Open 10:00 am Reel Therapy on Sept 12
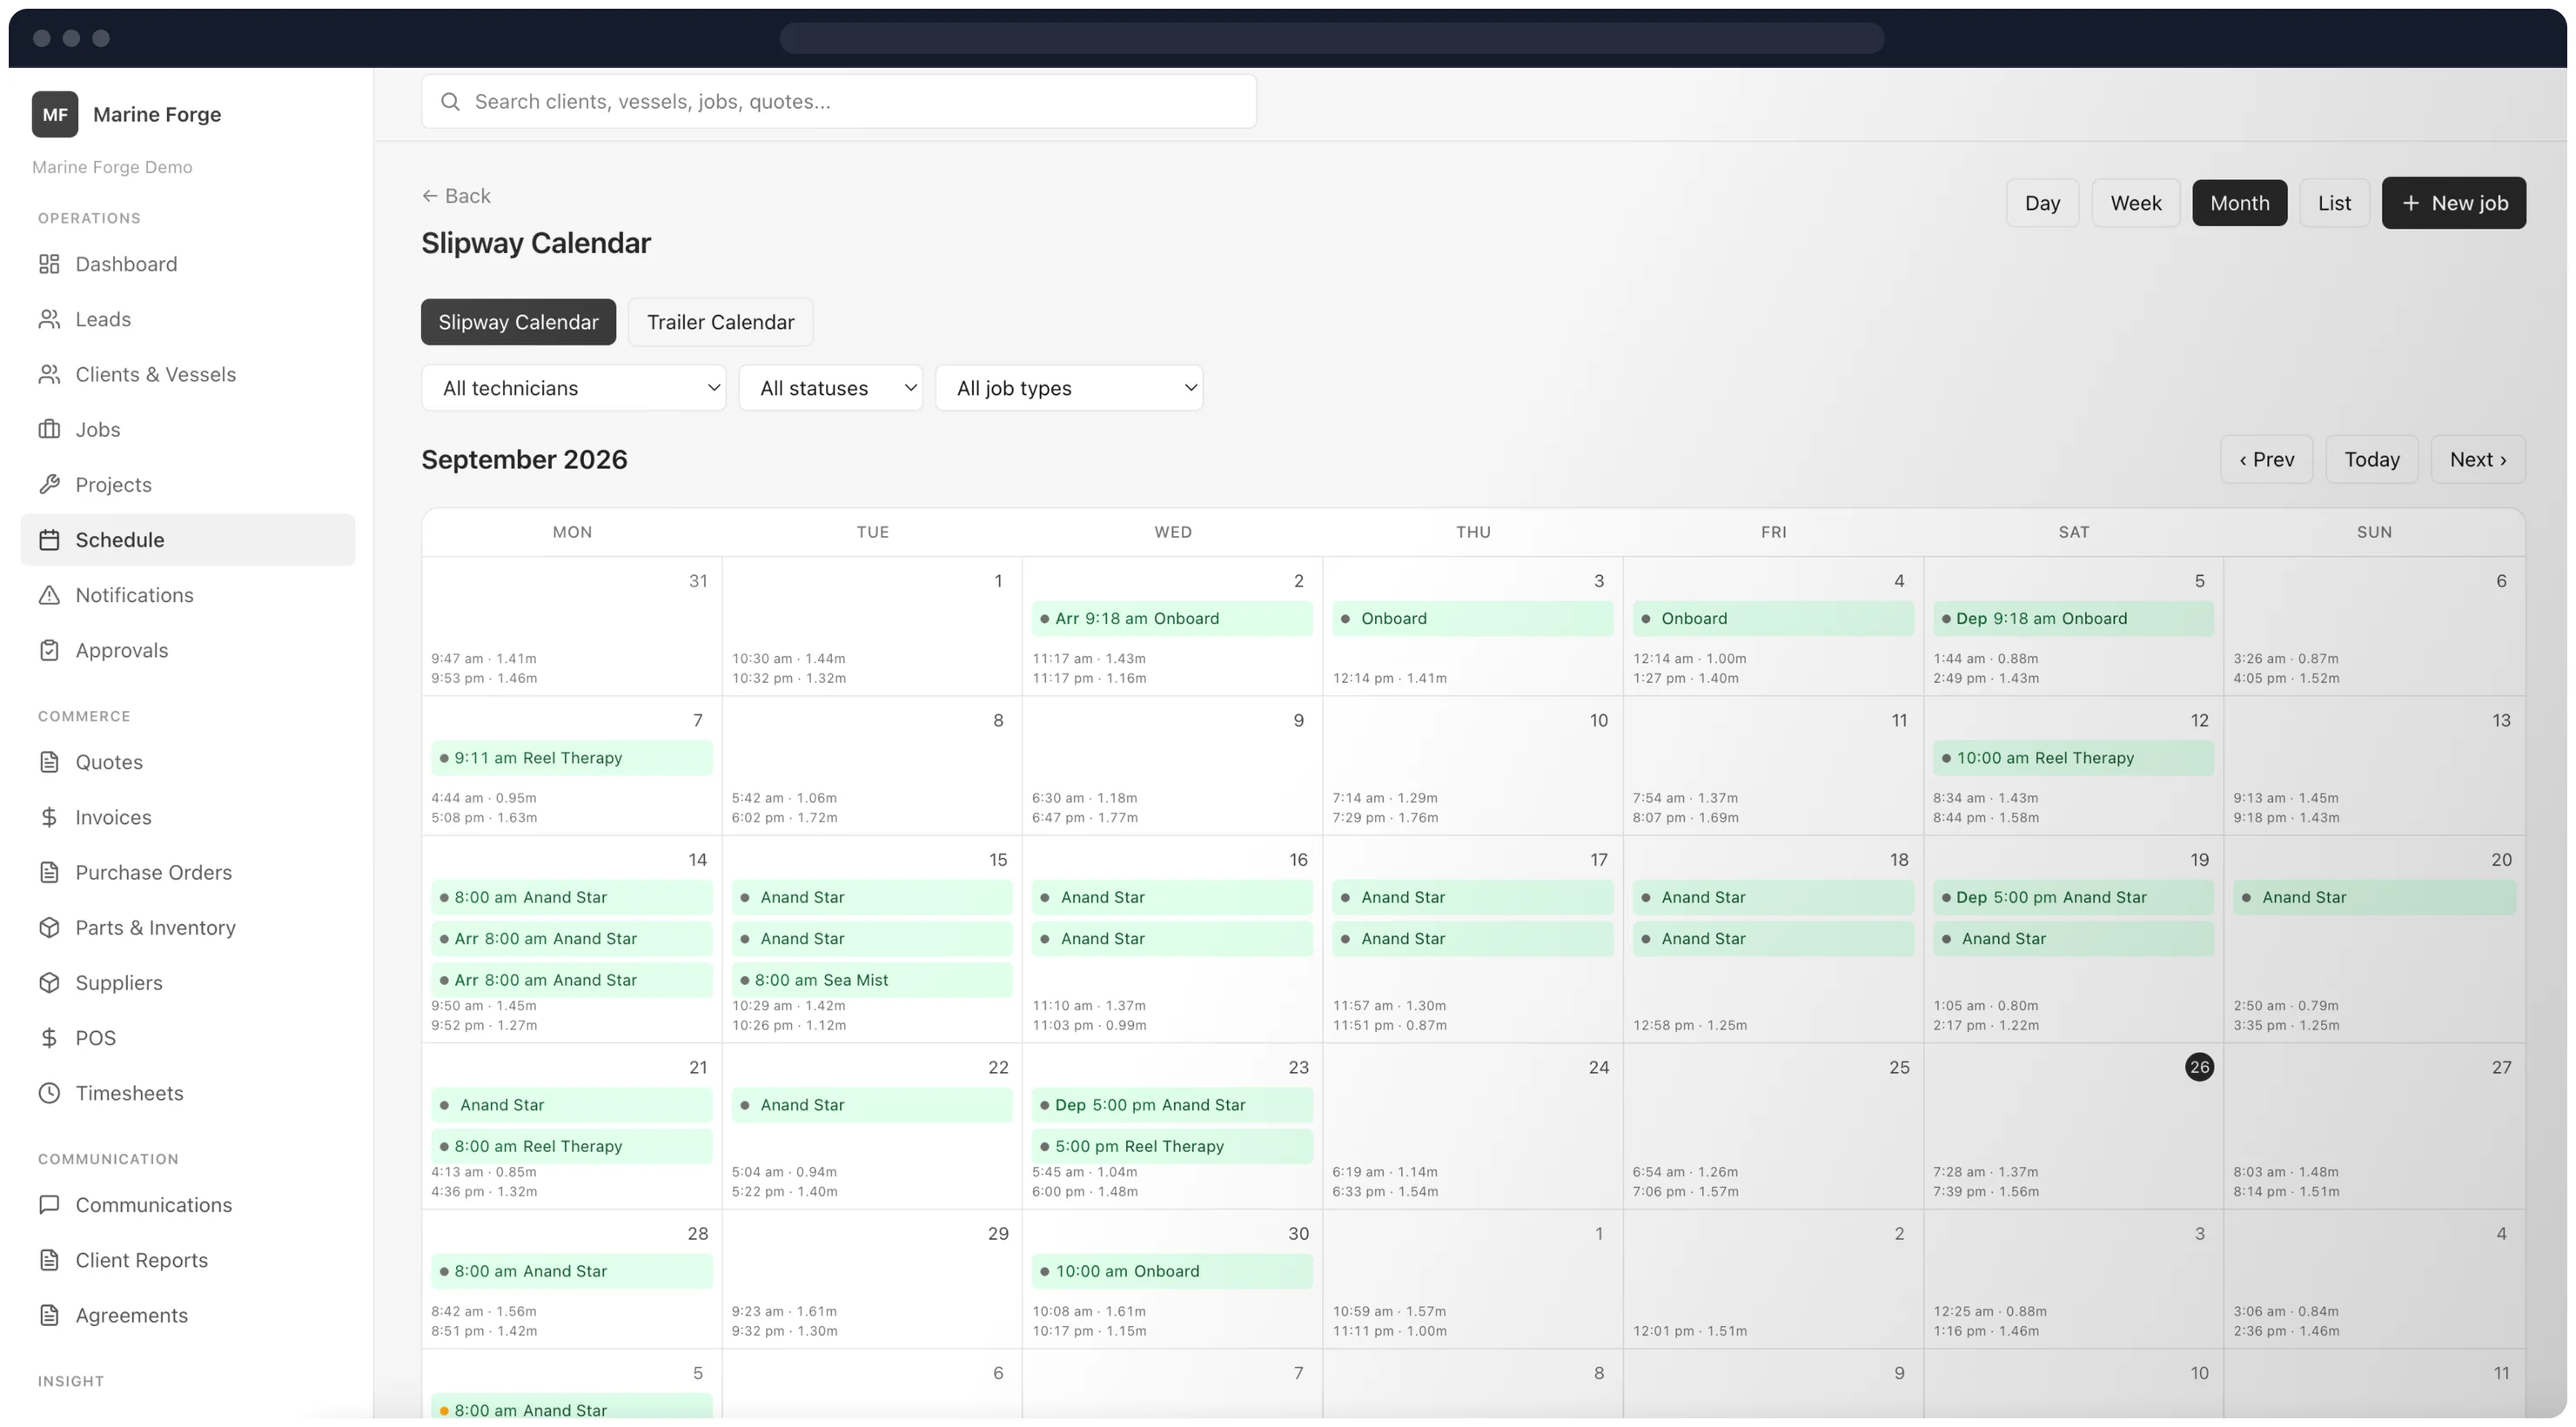 (2073, 759)
